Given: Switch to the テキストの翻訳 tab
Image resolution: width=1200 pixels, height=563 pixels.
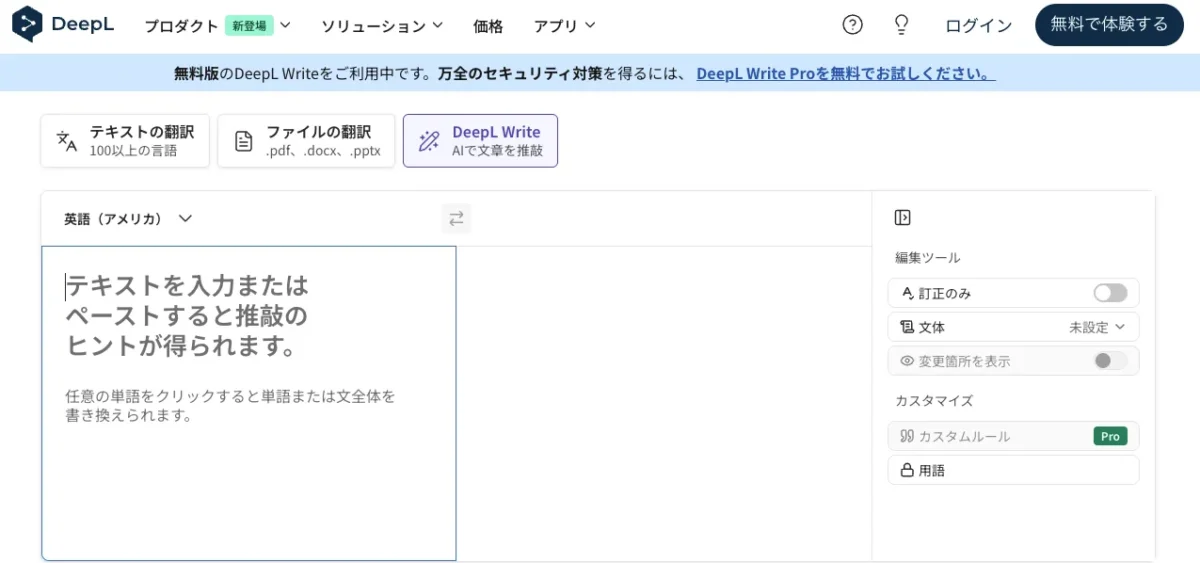Looking at the screenshot, I should (125, 141).
